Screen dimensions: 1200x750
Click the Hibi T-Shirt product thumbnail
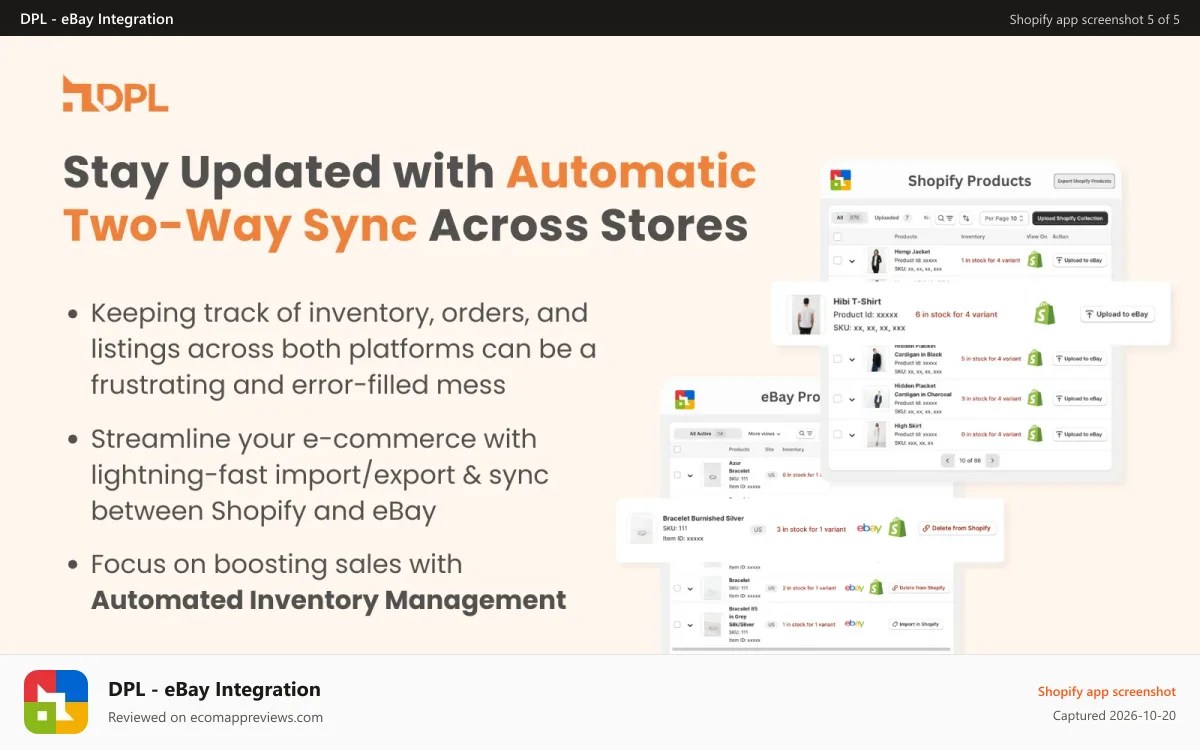pos(805,314)
